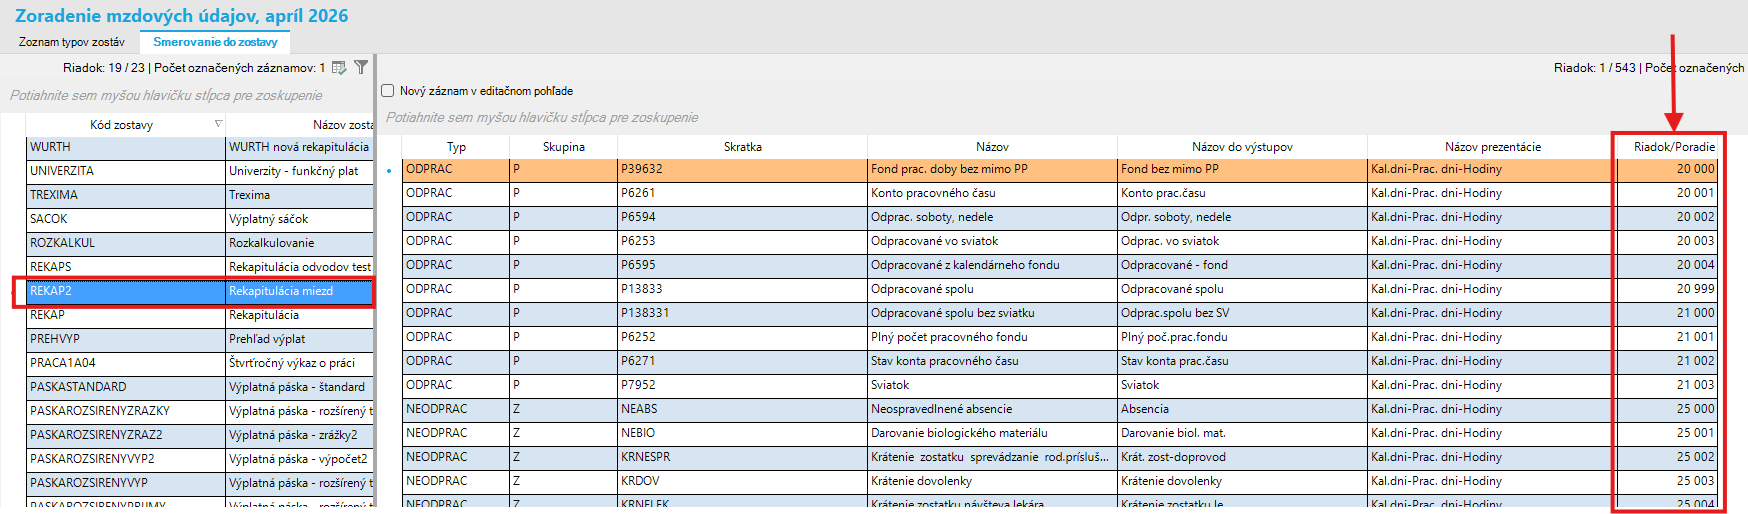Click Odpracované spolu bez sviatku cell

pos(992,313)
